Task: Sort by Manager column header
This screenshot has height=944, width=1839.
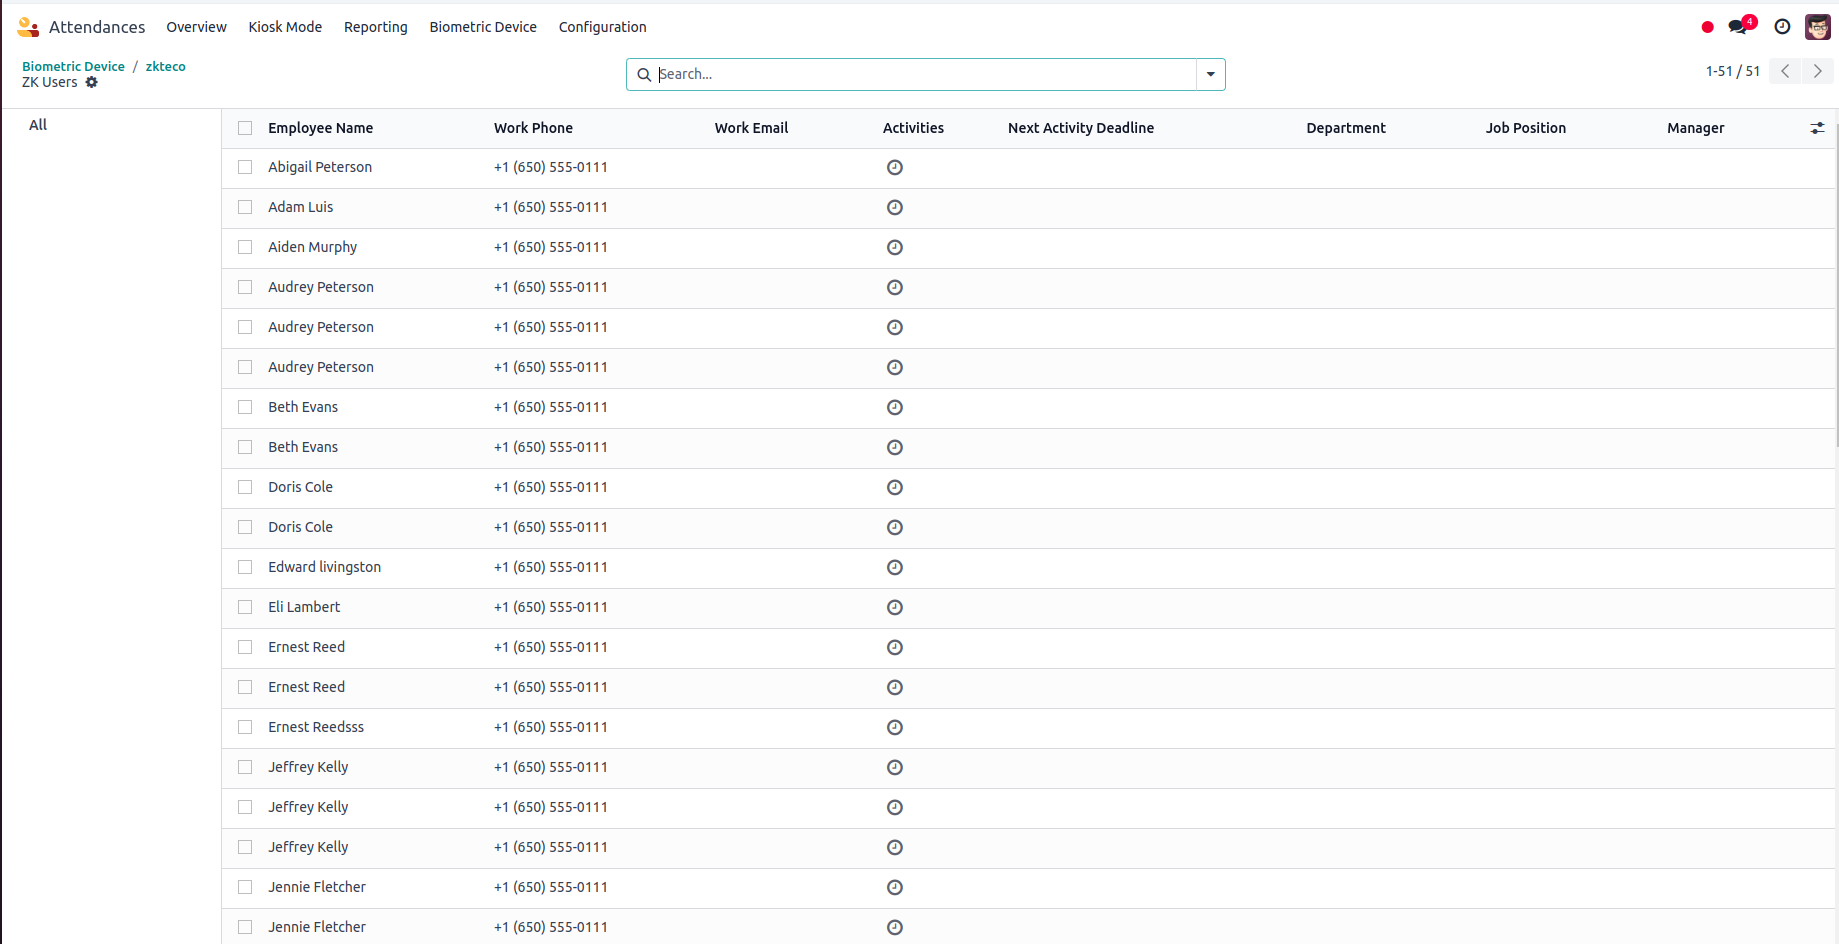Action: pos(1695,128)
